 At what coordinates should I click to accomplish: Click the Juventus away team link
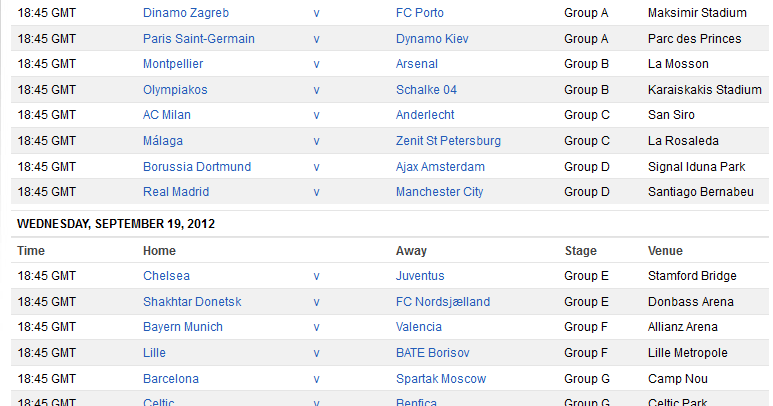420,276
